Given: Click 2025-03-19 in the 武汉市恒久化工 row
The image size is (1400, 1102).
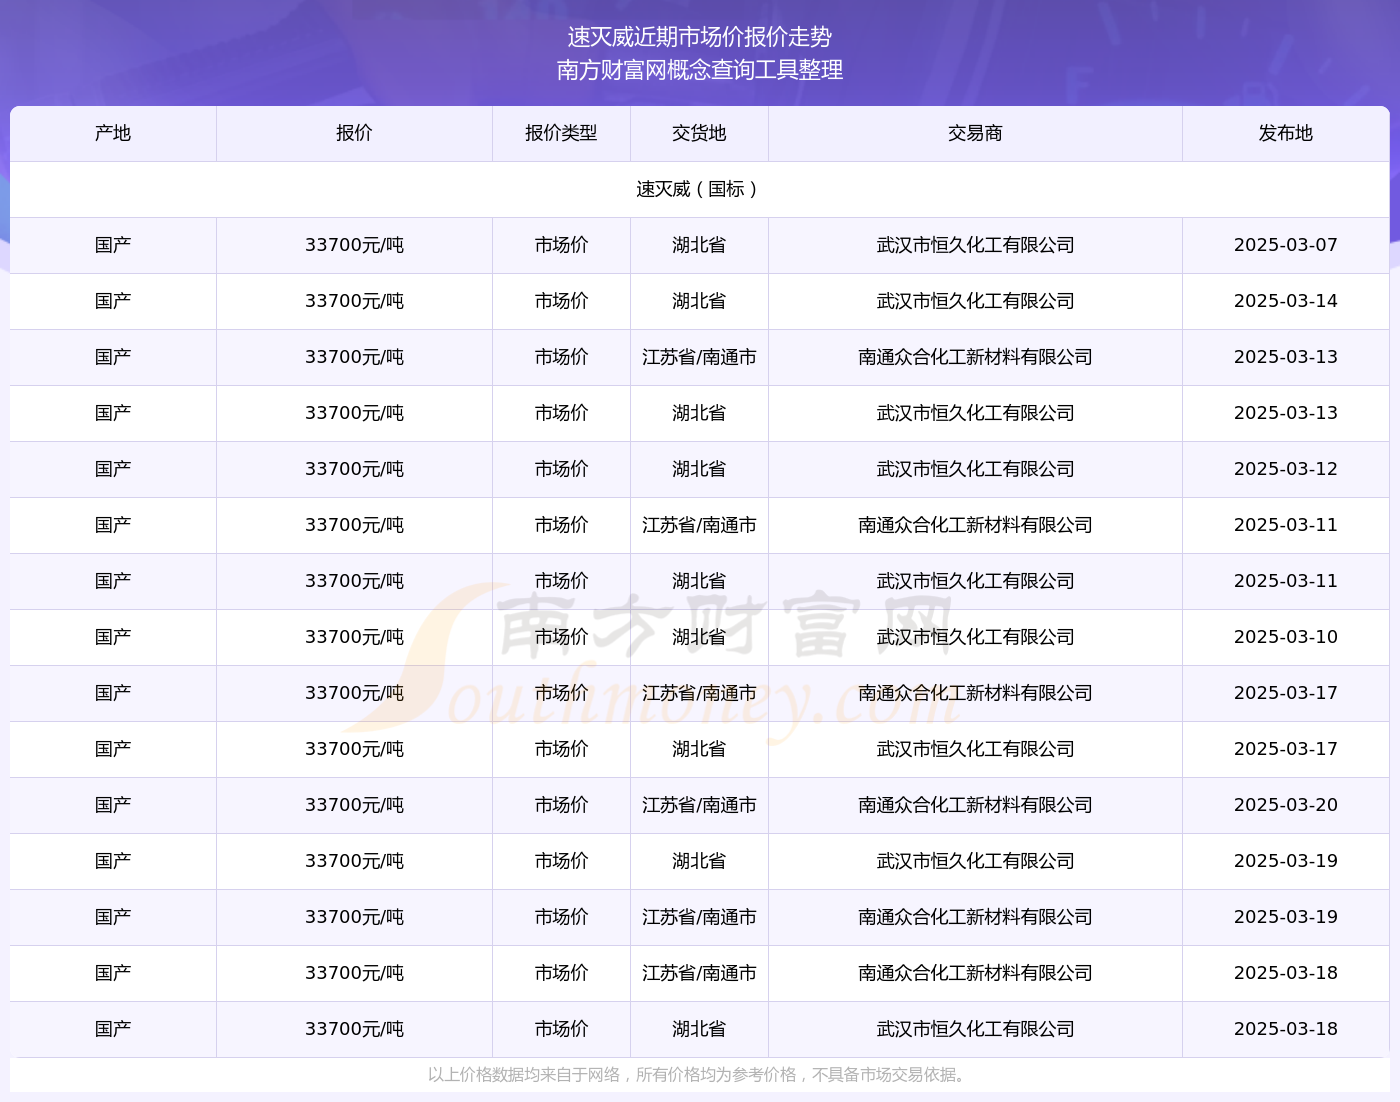Looking at the screenshot, I should click(x=1285, y=861).
